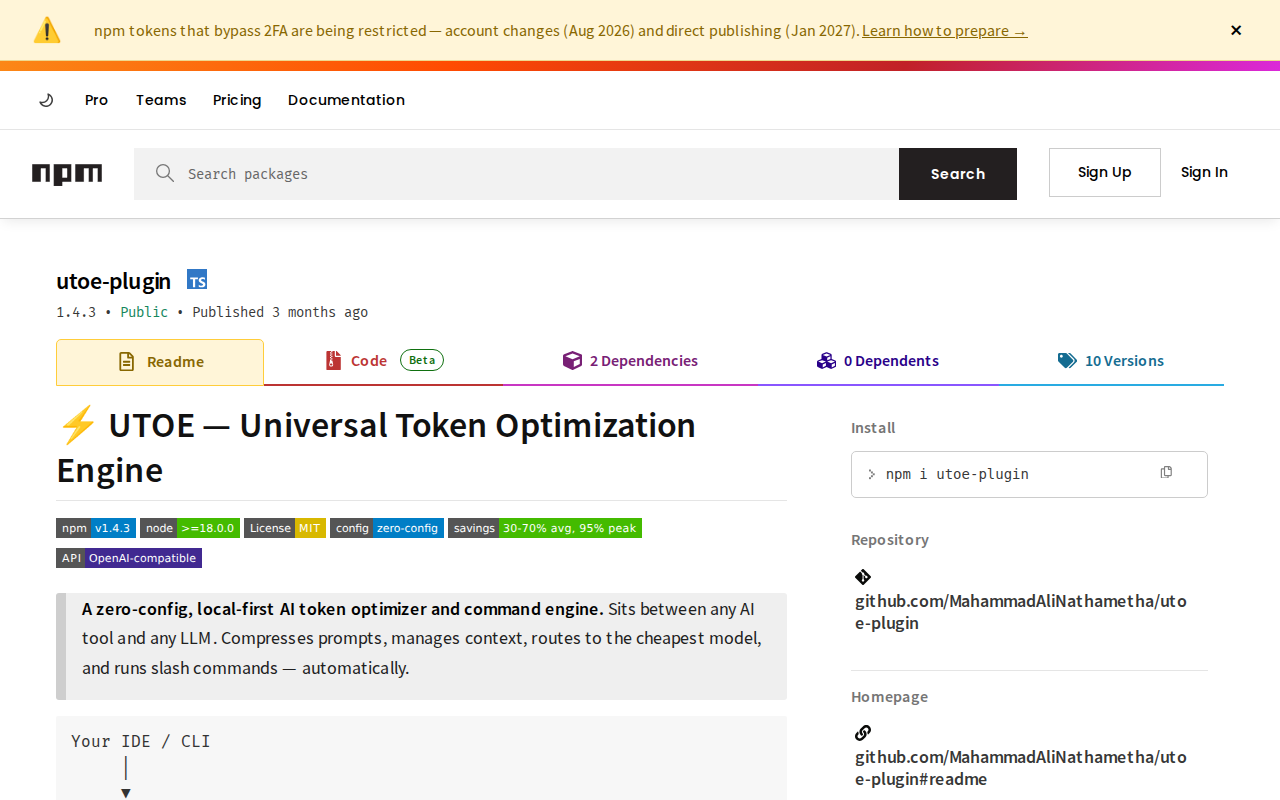The image size is (1280, 800).
Task: Click the UTOE Universal Token Optimization Engine heading
Action: pyautogui.click(x=376, y=447)
